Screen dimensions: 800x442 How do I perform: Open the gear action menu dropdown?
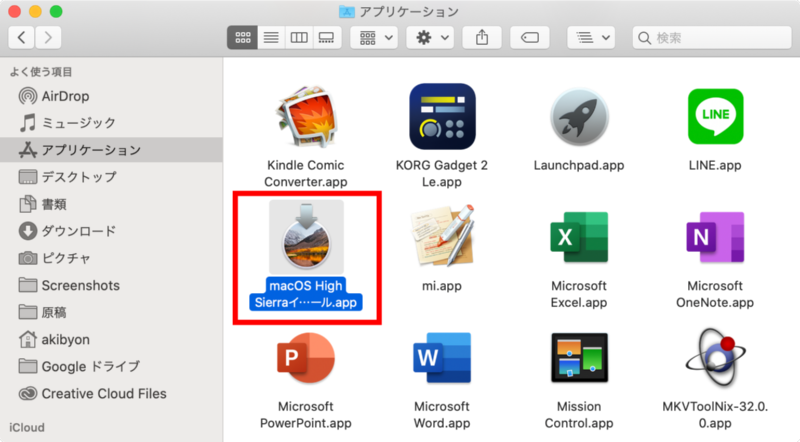click(x=433, y=38)
